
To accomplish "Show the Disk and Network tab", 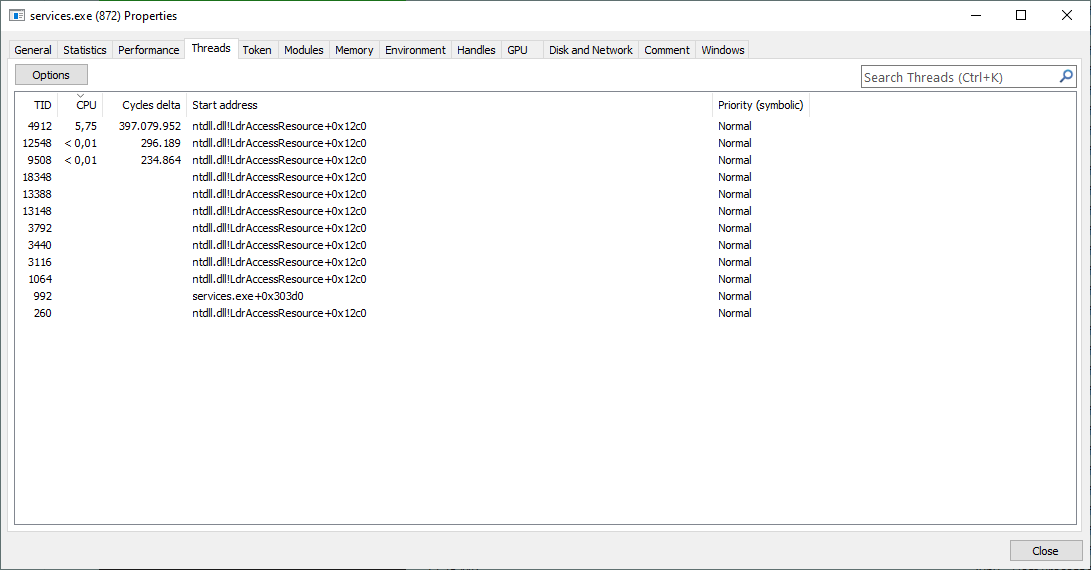I will coord(591,50).
